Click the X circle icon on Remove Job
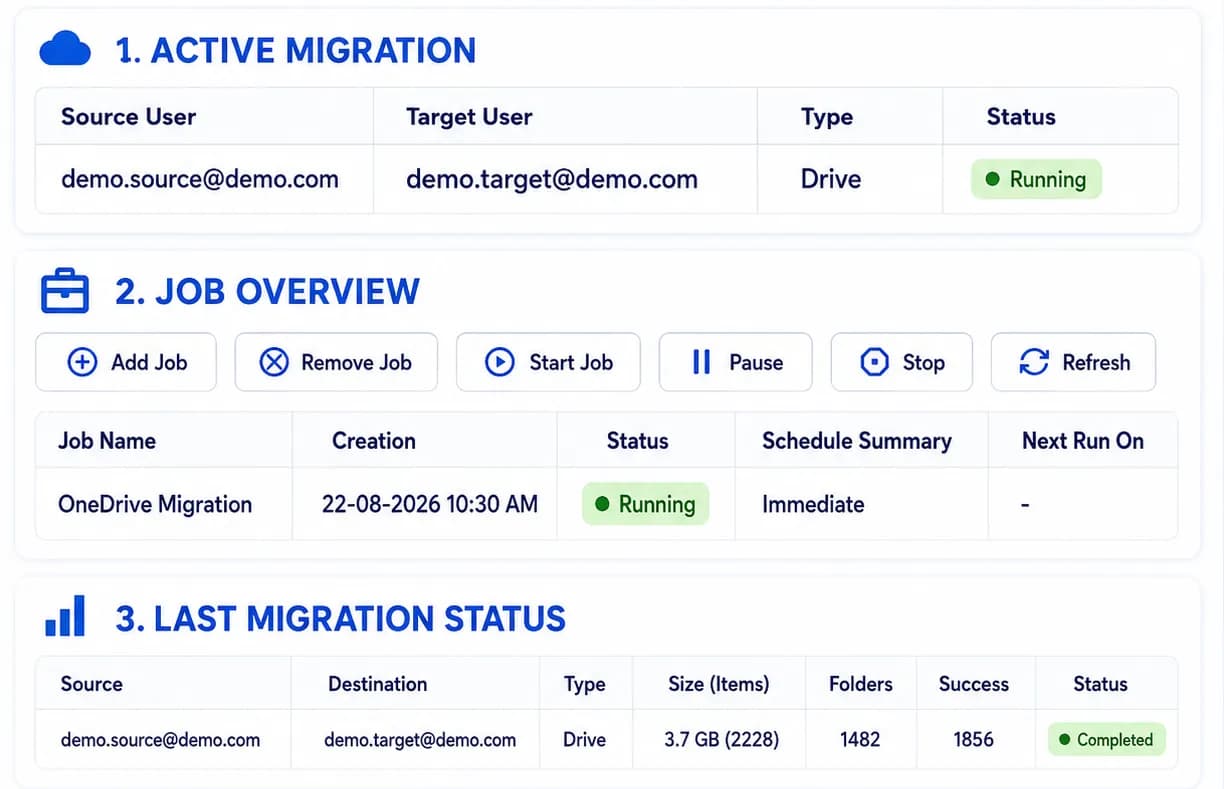The height and width of the screenshot is (789, 1224). coord(274,362)
